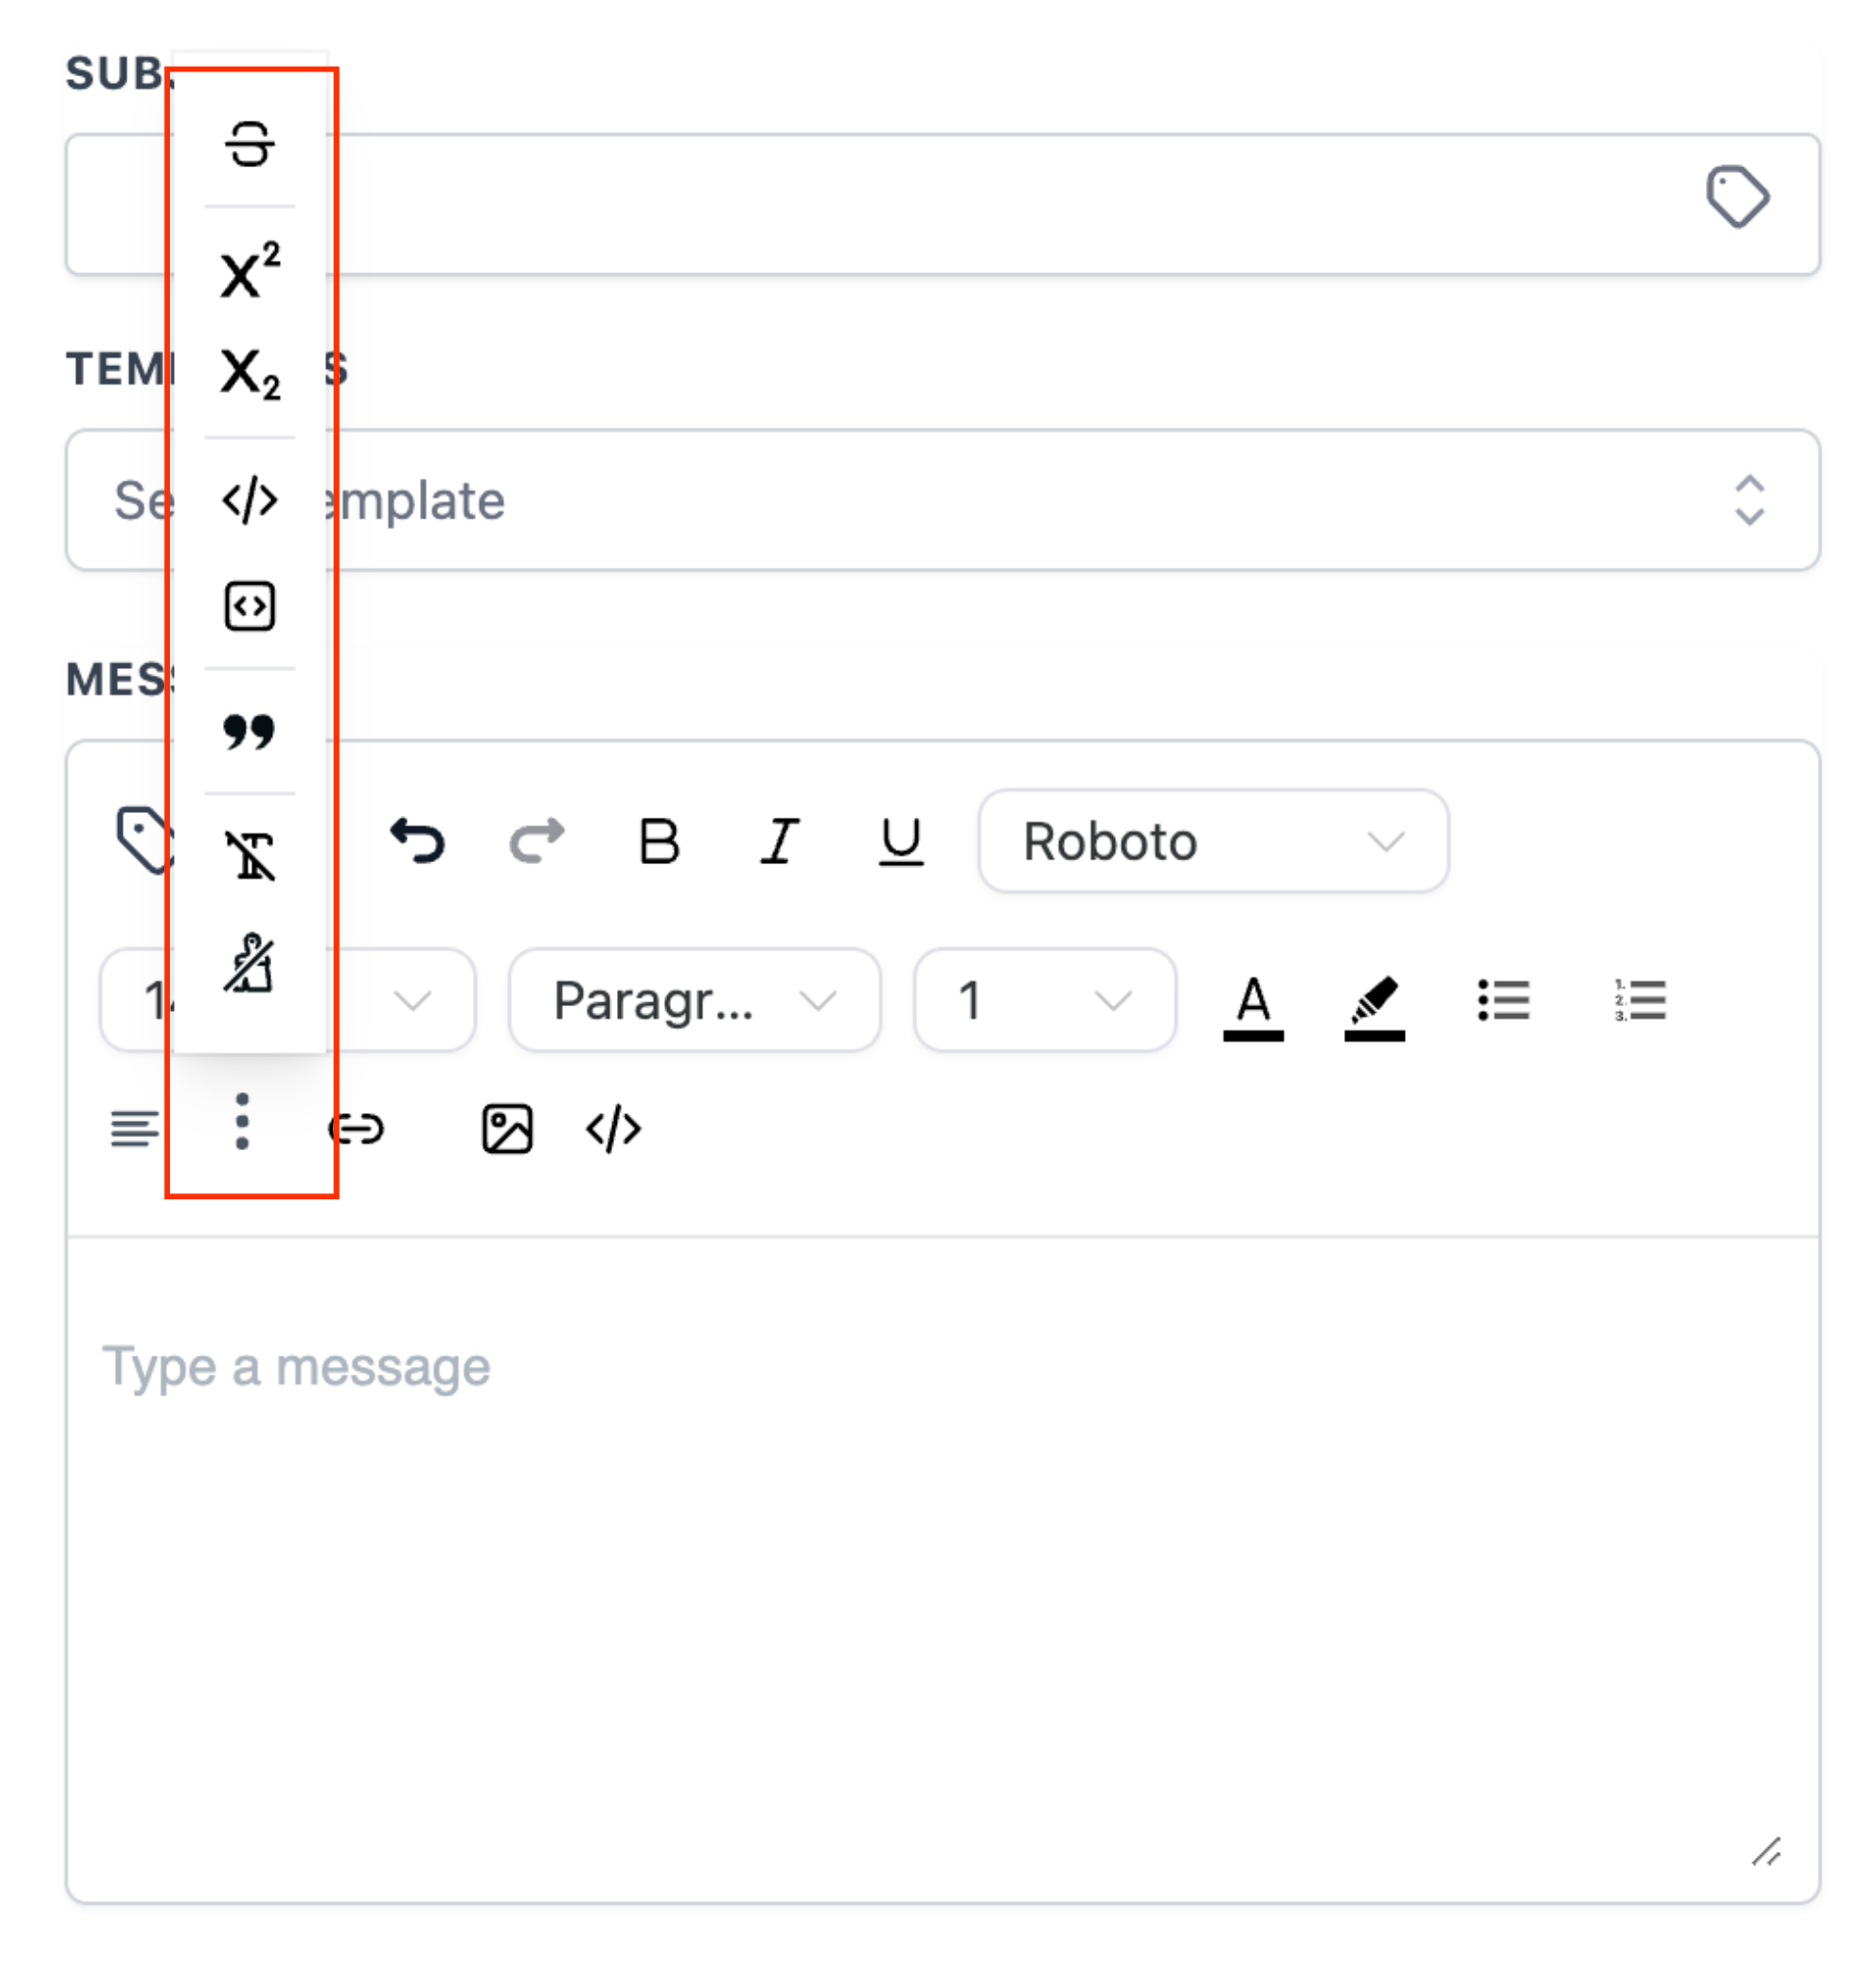Toggle italic formatting

(x=780, y=841)
